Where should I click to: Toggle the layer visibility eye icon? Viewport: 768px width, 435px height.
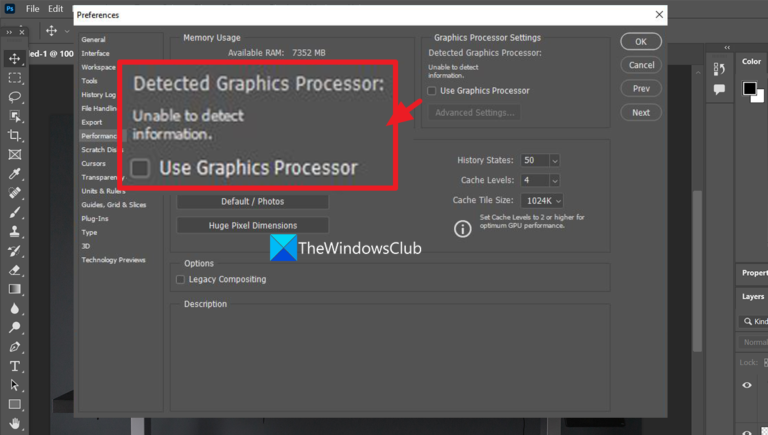(746, 385)
